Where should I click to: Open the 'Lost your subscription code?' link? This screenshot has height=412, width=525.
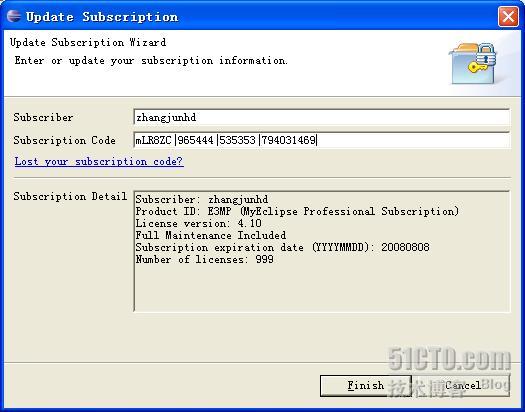click(x=99, y=162)
